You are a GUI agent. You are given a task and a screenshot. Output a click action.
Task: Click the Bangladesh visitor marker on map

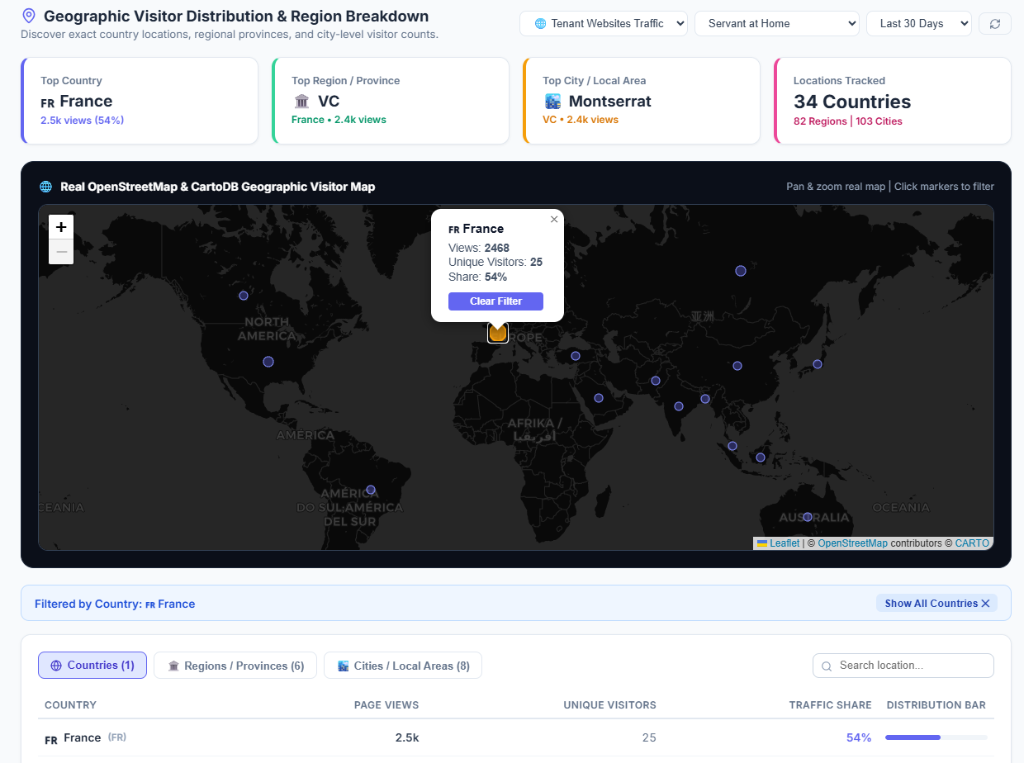click(705, 398)
